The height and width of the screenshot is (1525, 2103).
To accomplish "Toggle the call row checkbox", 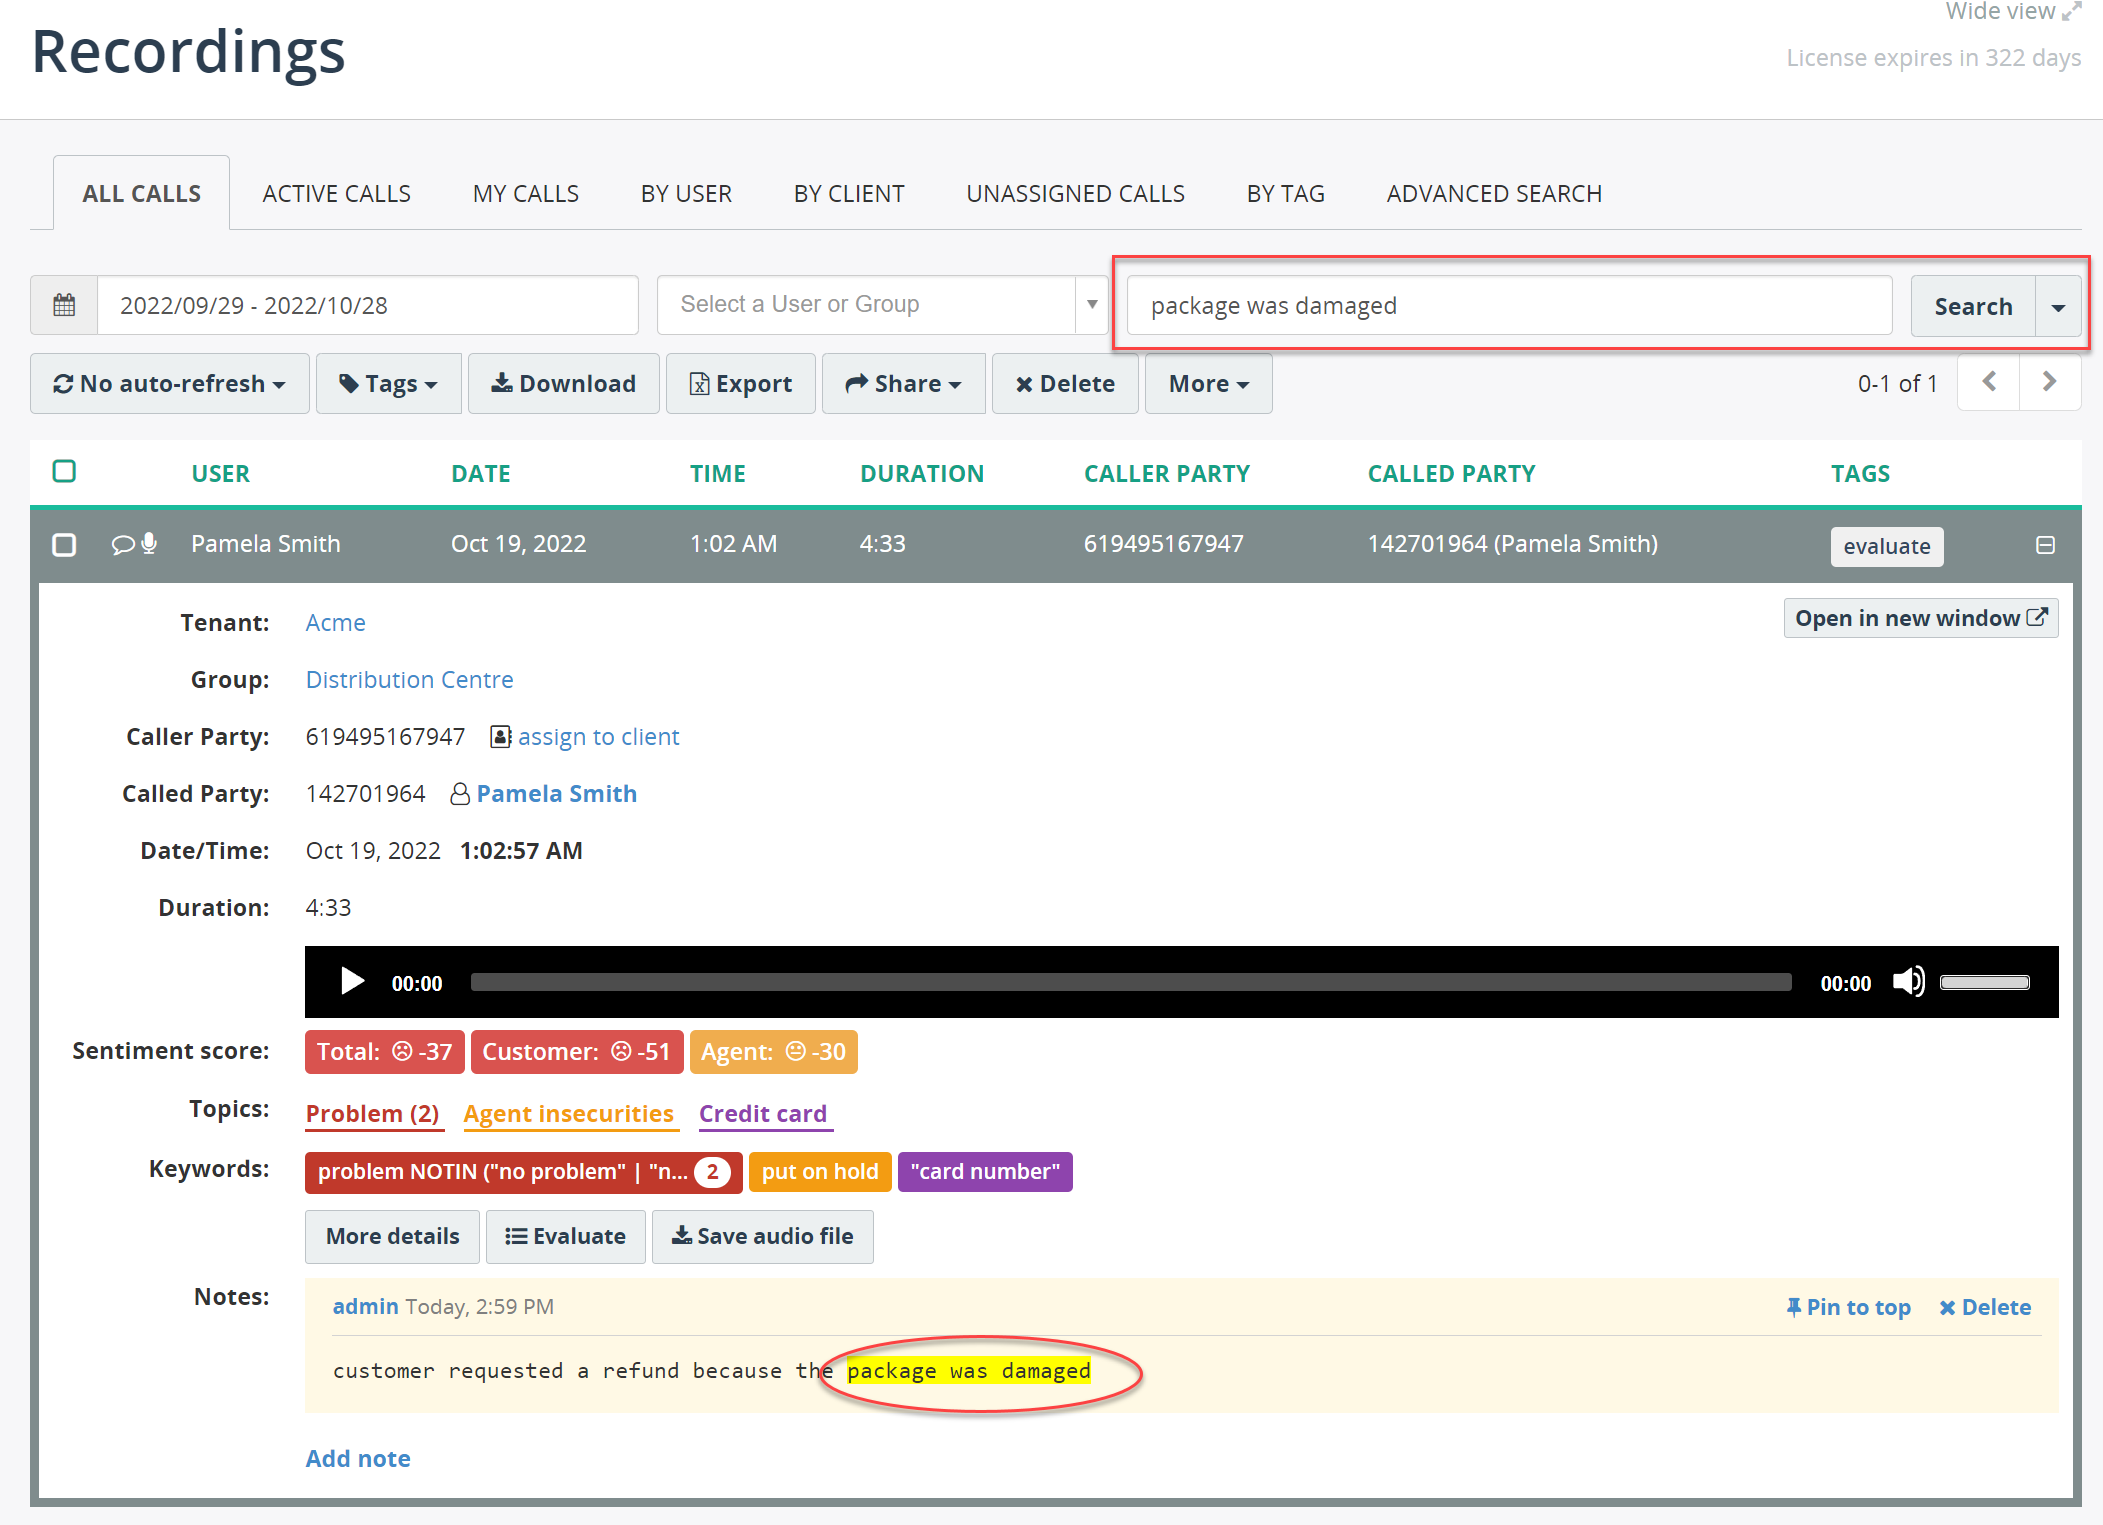I will coord(65,544).
